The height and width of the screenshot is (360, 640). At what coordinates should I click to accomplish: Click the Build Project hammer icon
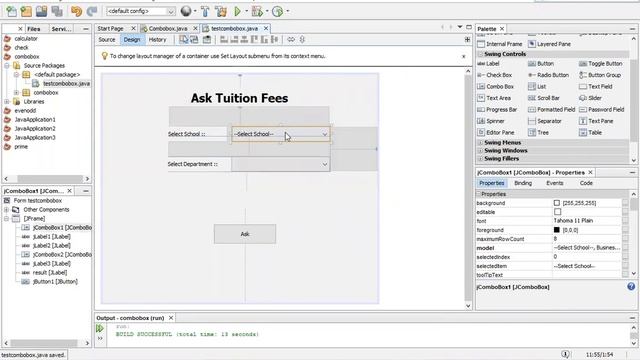click(205, 11)
